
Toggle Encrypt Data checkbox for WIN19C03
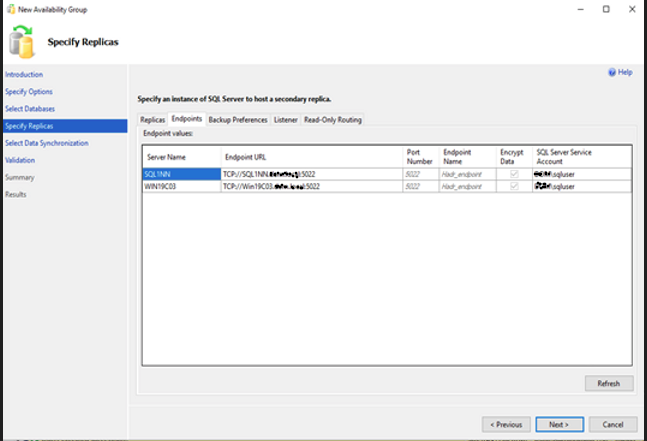pos(515,186)
